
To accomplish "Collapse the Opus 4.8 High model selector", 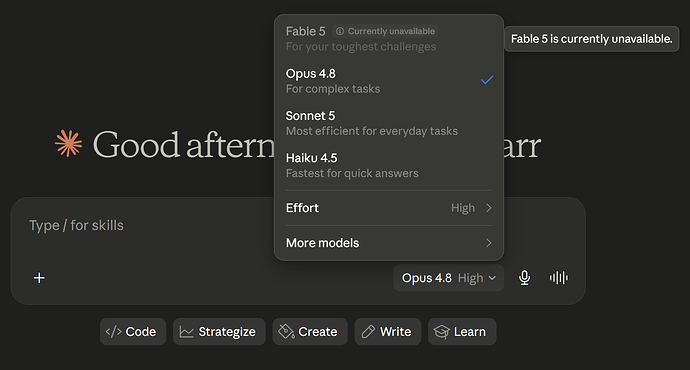I will [x=448, y=278].
